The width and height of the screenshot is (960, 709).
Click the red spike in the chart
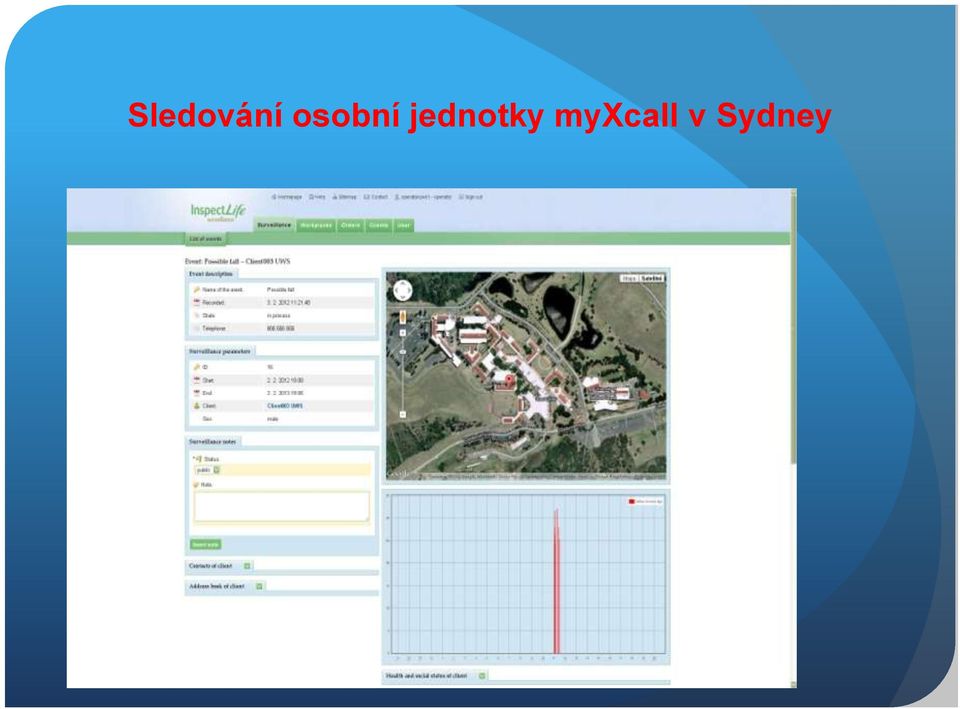point(557,582)
